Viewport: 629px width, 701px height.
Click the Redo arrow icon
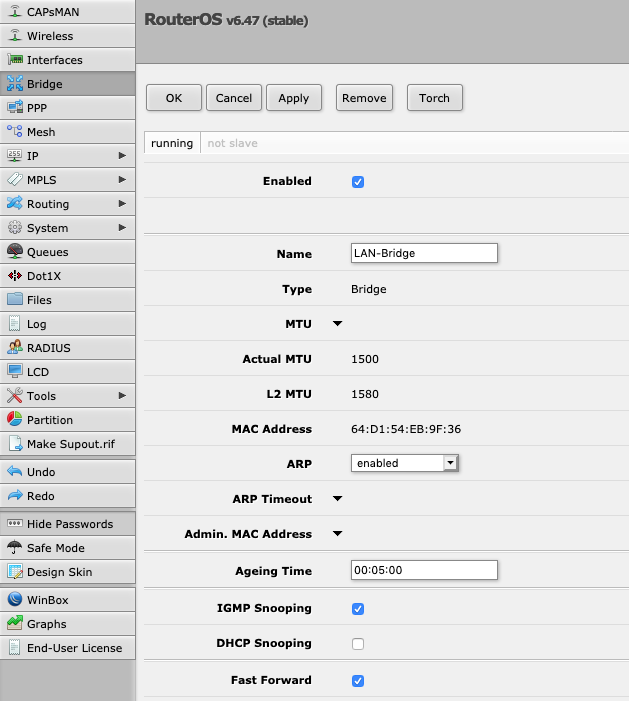[x=15, y=496]
